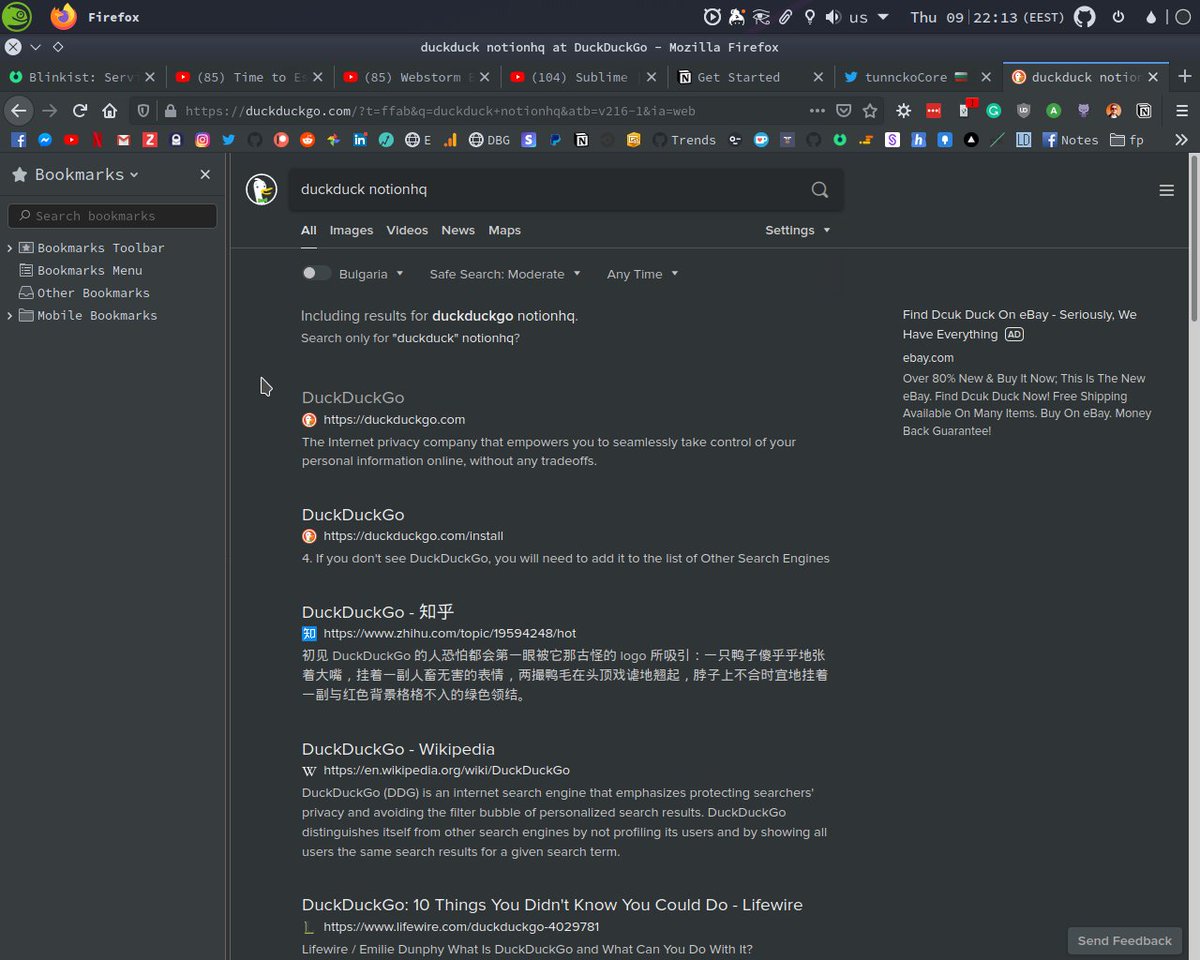Open the Bulgaria region dropdown
This screenshot has height=960, width=1200.
[371, 274]
